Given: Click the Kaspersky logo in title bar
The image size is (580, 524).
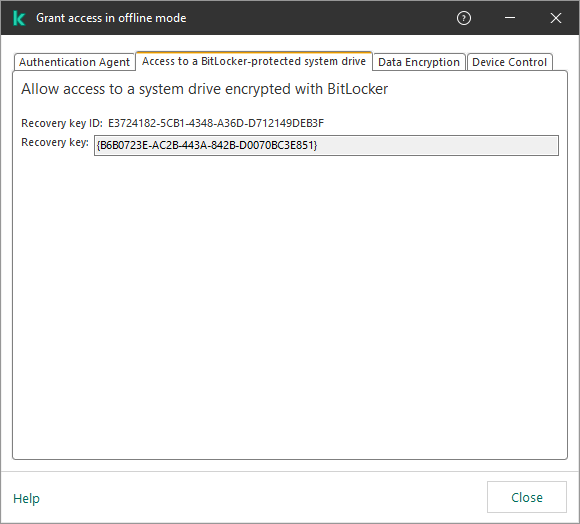Looking at the screenshot, I should tap(19, 18).
